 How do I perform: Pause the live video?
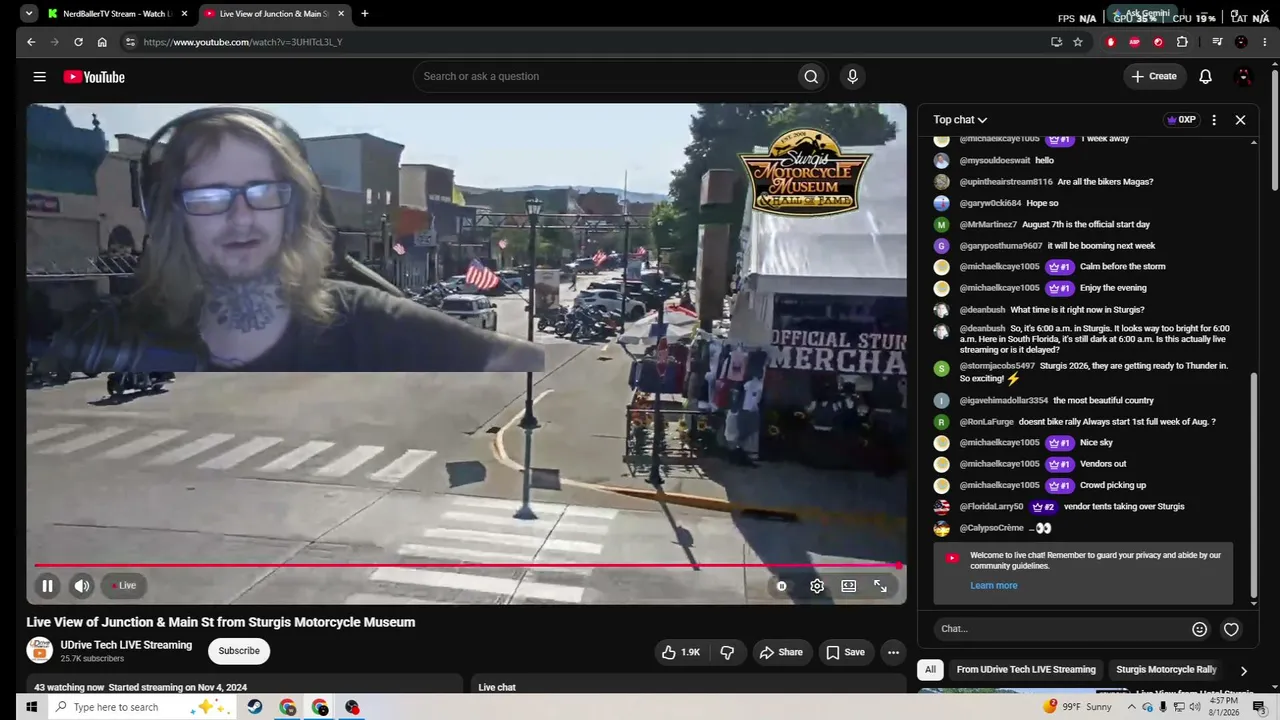pyautogui.click(x=47, y=586)
